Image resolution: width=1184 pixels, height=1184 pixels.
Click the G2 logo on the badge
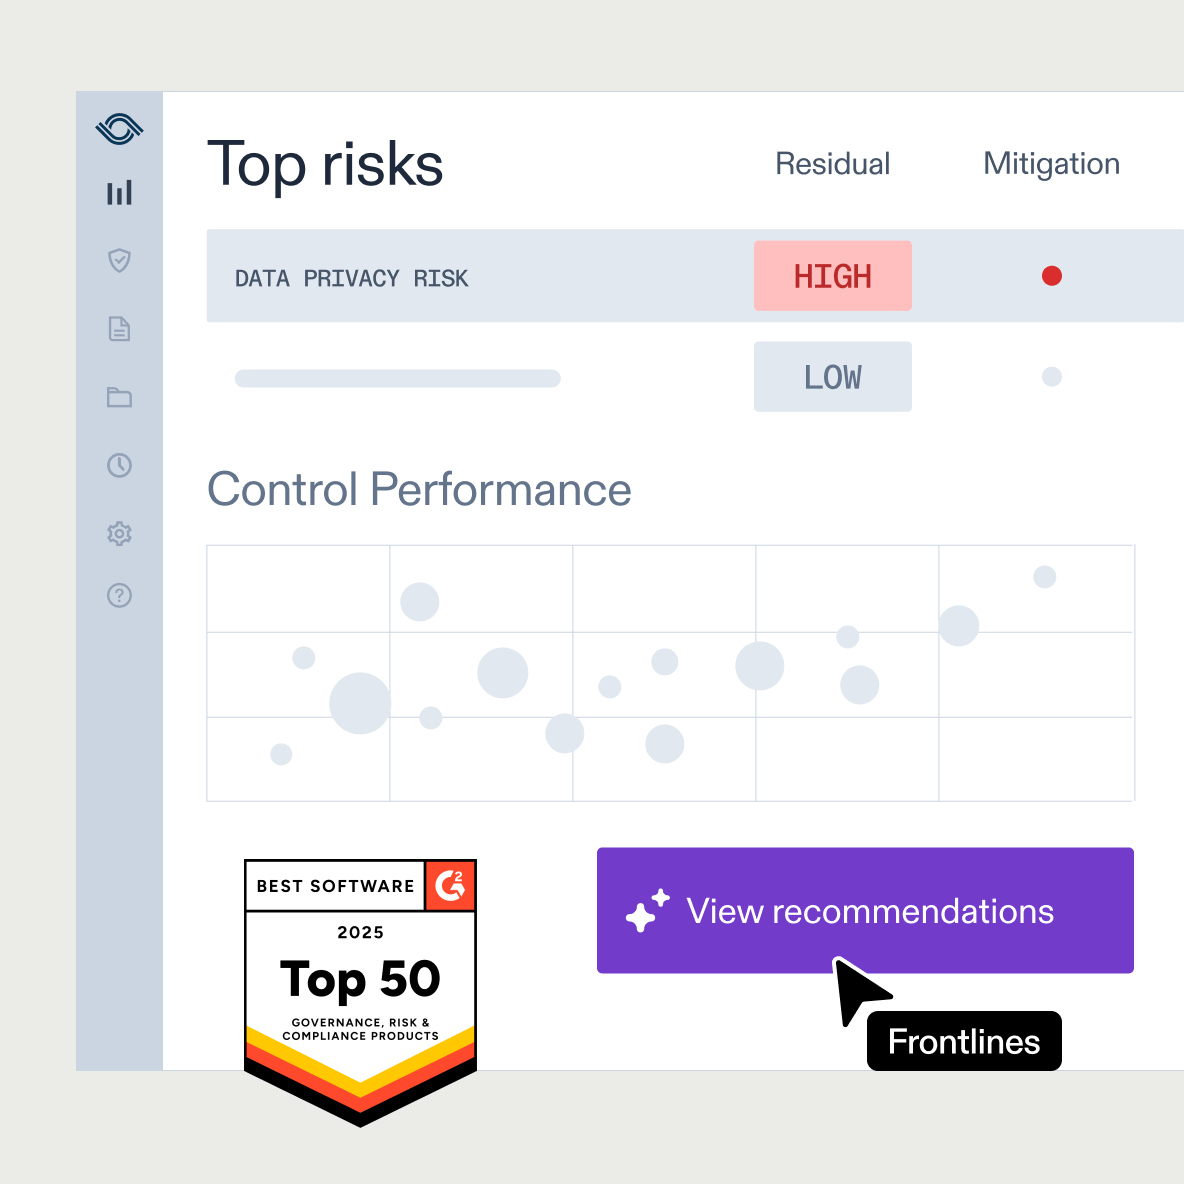click(451, 886)
